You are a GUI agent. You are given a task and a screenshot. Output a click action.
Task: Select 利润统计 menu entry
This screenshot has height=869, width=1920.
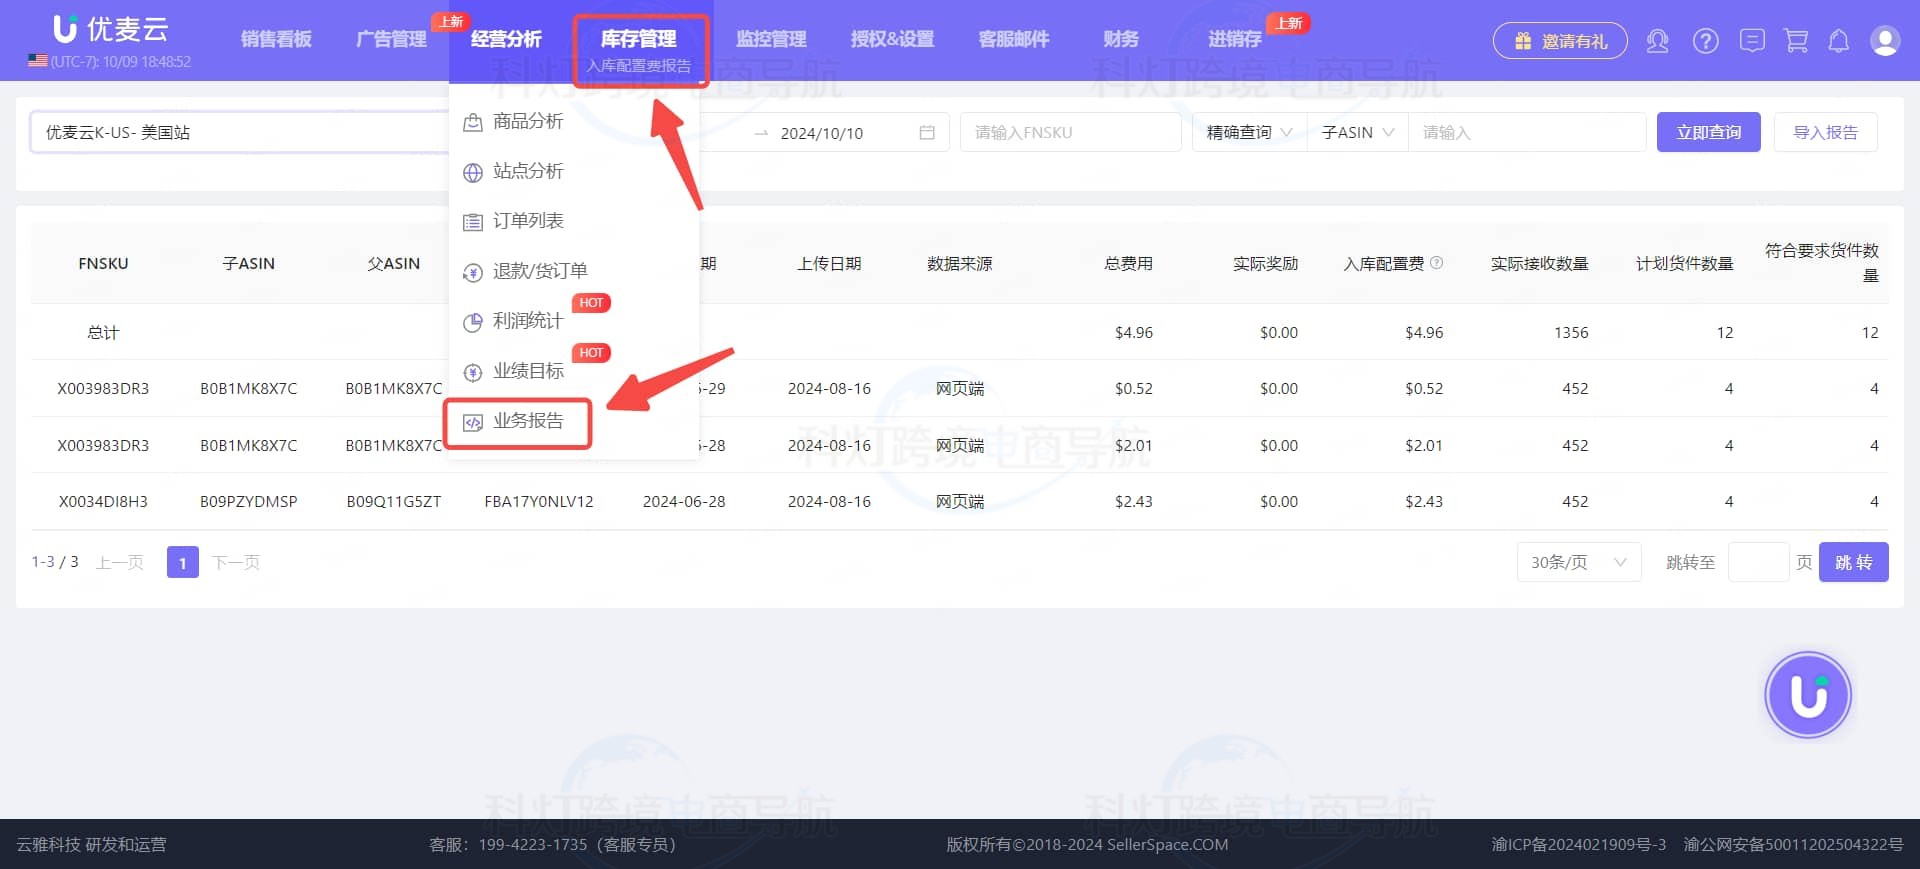pos(528,320)
